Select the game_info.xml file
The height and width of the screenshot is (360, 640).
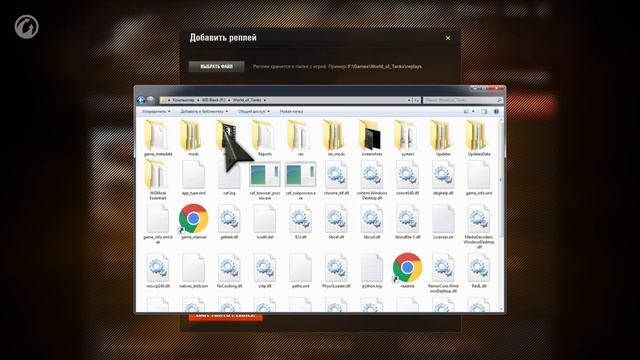pyautogui.click(x=479, y=178)
